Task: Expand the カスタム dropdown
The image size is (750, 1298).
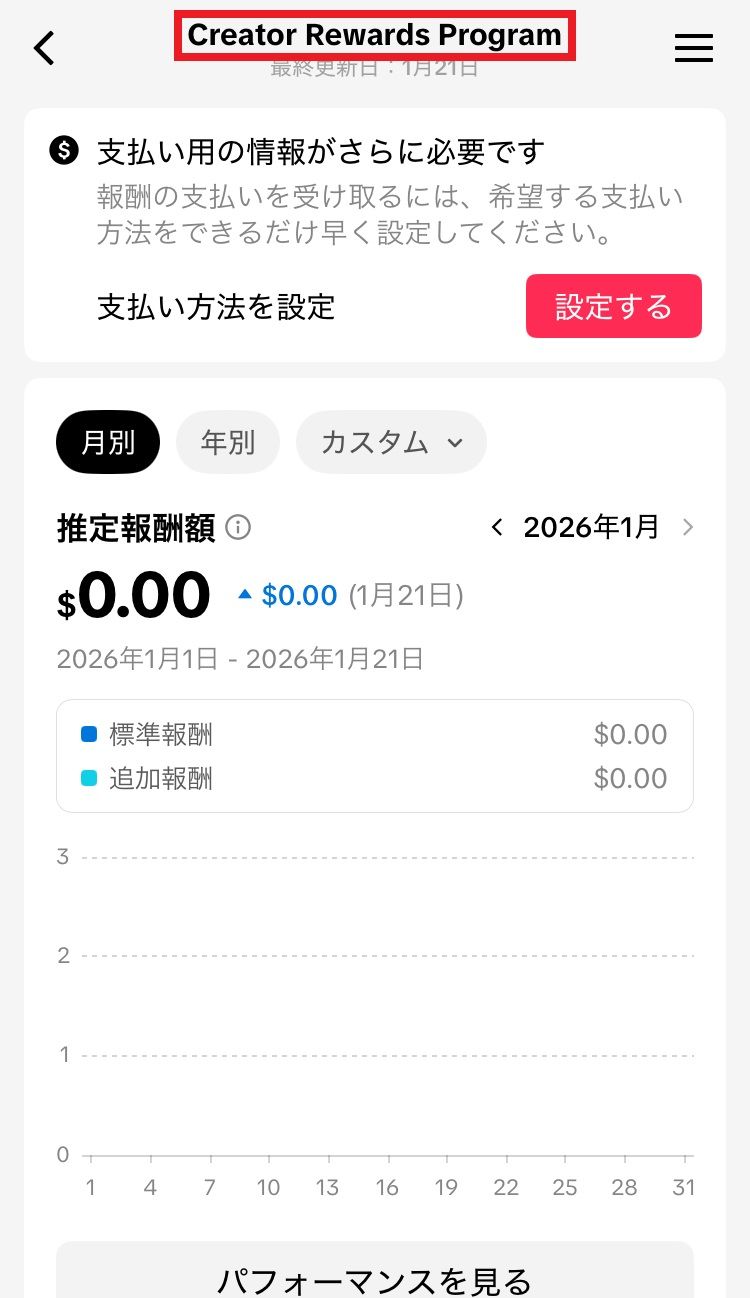Action: (391, 442)
